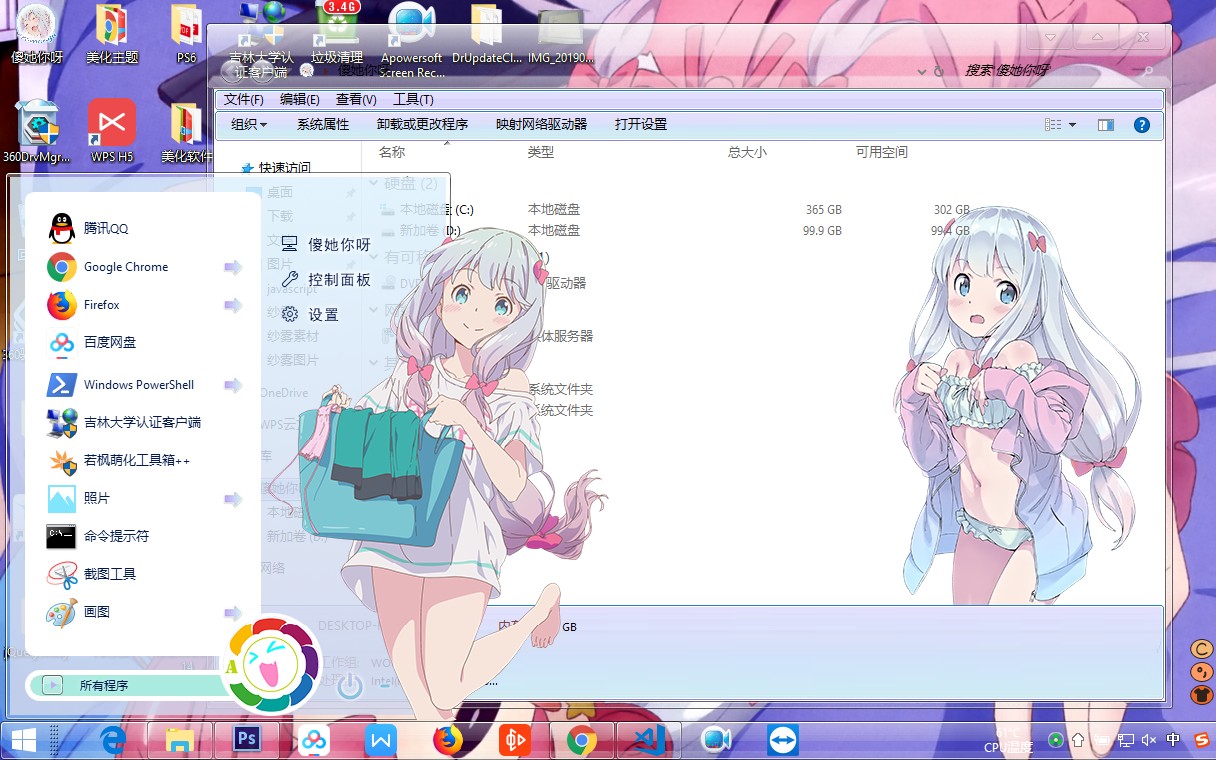1216x760 pixels.
Task: Open the 查看(V) menu
Action: pos(356,100)
